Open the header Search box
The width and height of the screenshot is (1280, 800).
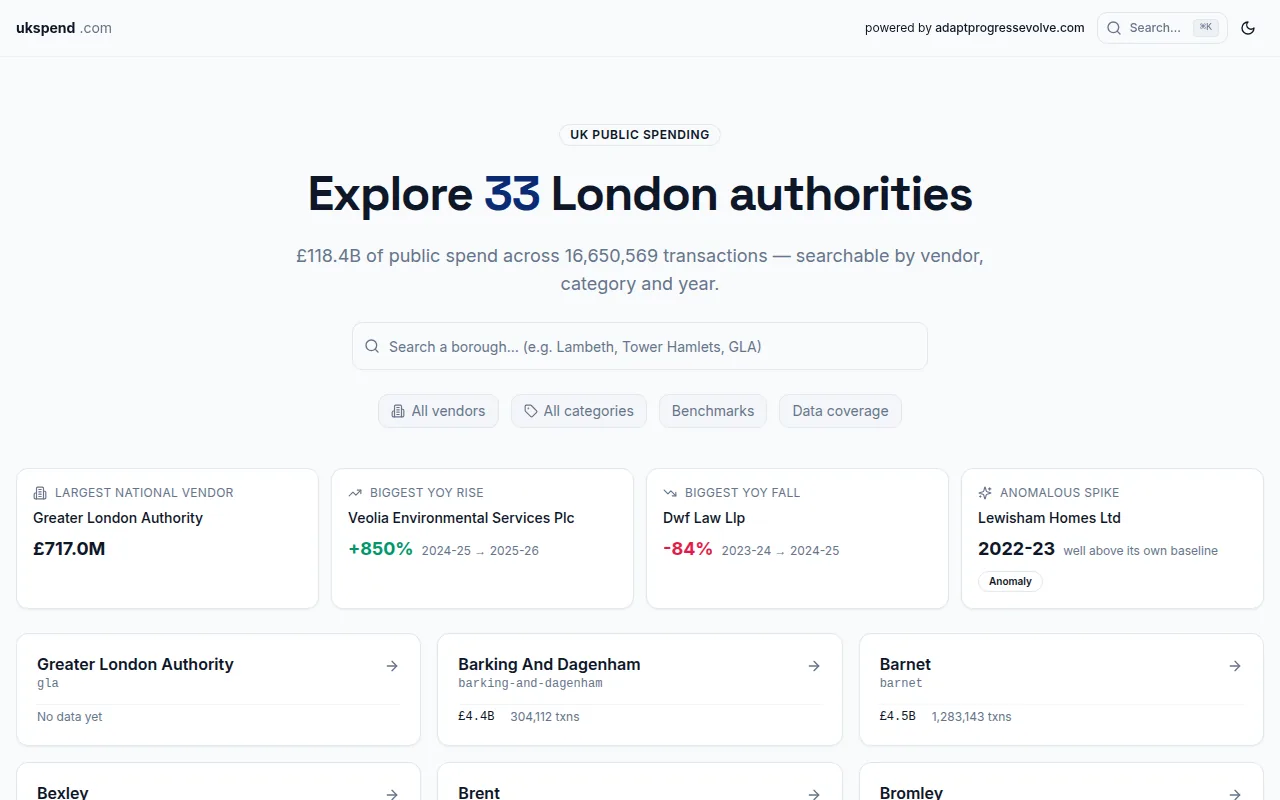pos(1162,28)
